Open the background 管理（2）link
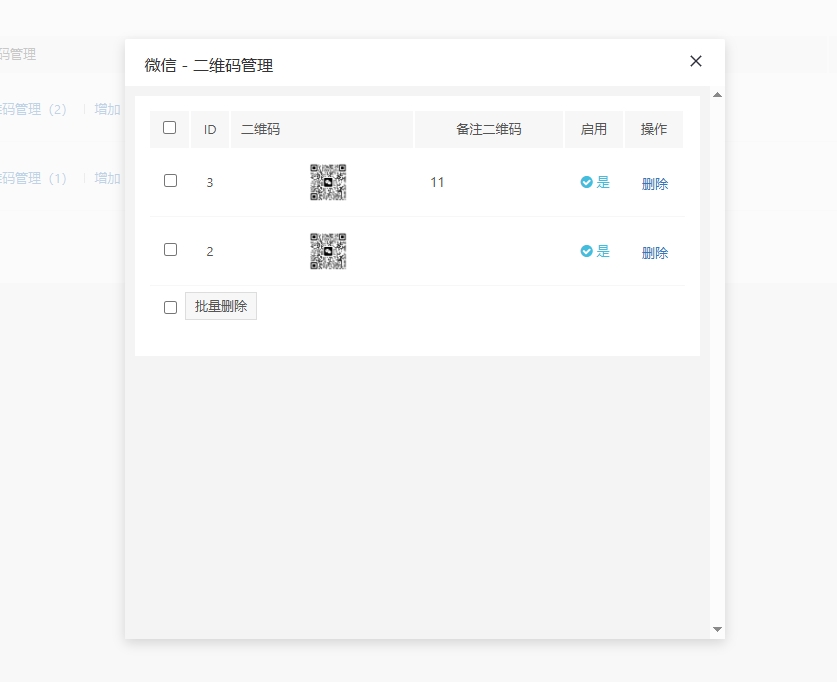The height and width of the screenshot is (682, 837). coord(33,109)
